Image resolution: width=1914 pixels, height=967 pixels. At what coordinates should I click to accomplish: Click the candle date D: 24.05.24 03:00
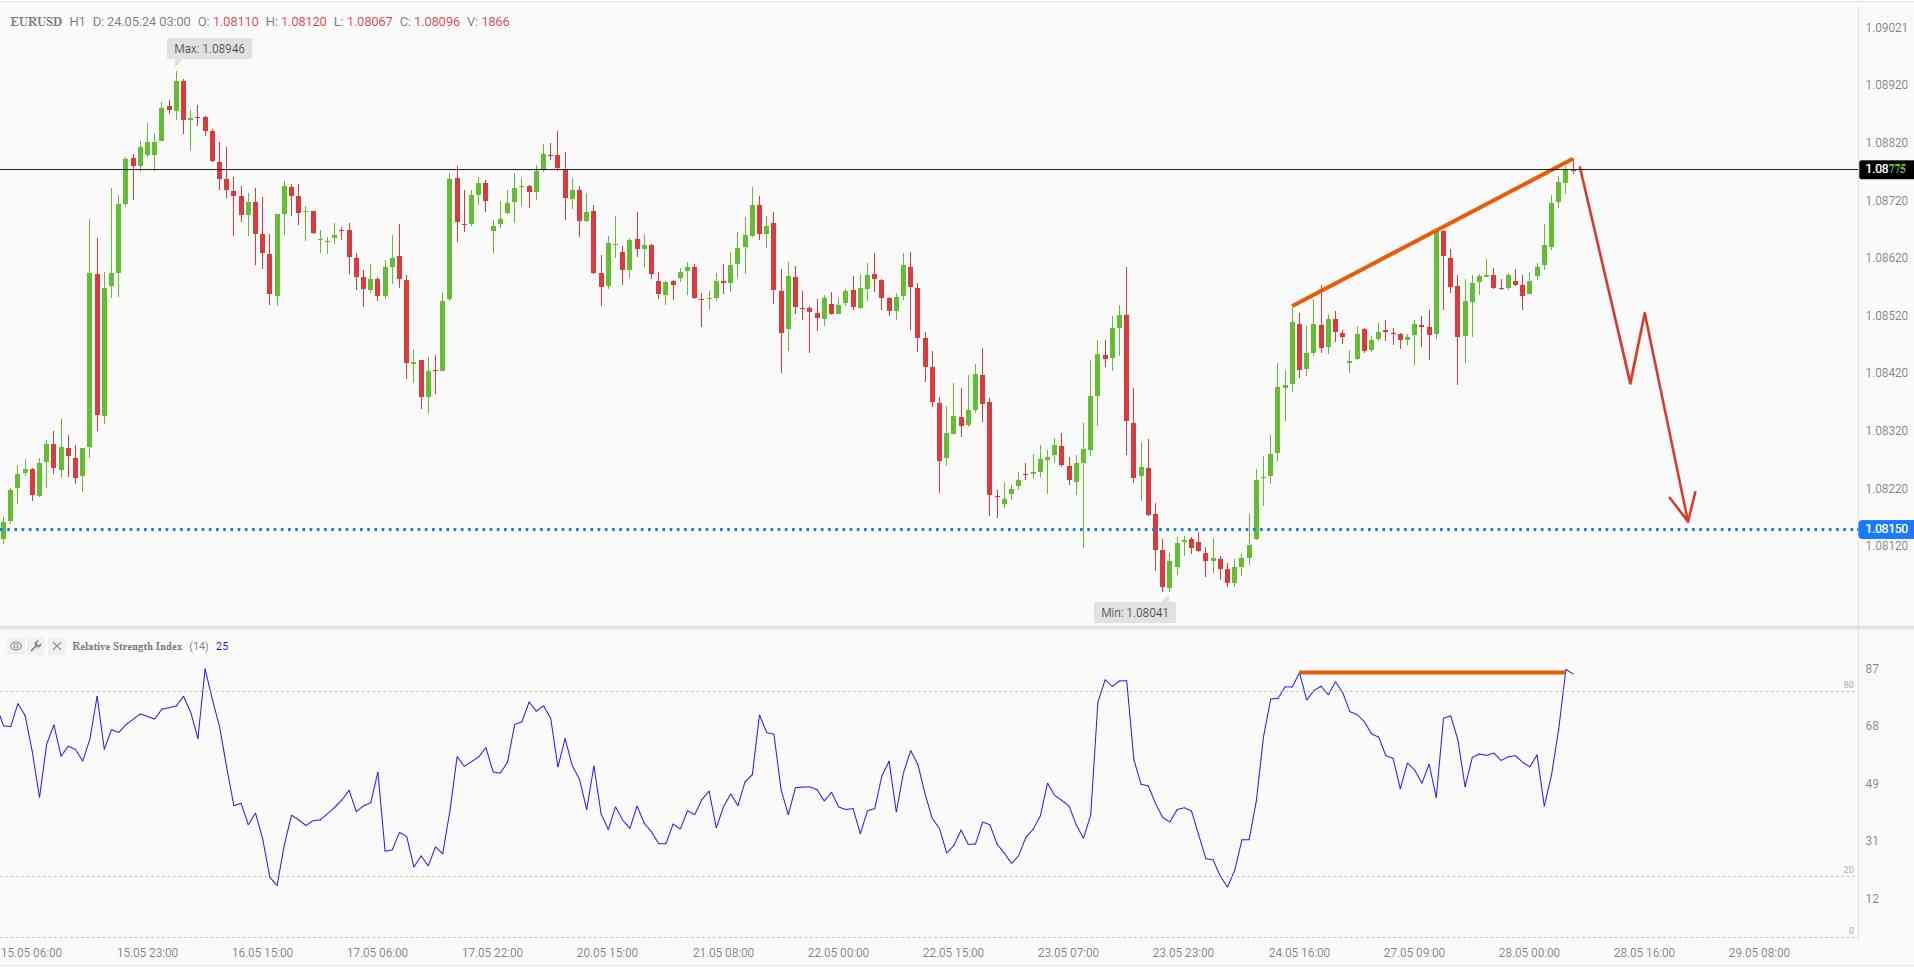pos(141,21)
